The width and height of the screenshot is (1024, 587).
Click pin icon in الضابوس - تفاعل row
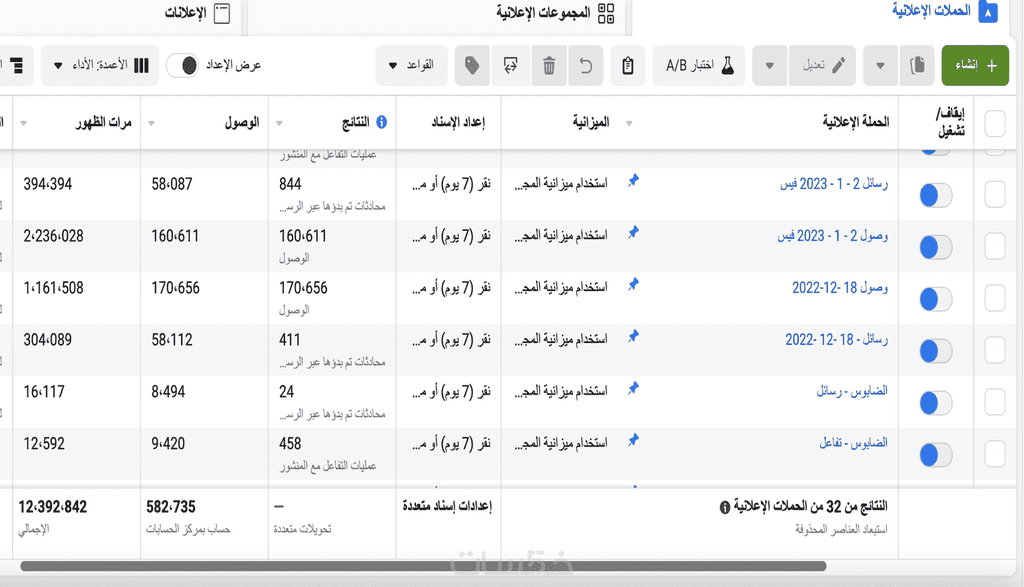[x=633, y=440]
